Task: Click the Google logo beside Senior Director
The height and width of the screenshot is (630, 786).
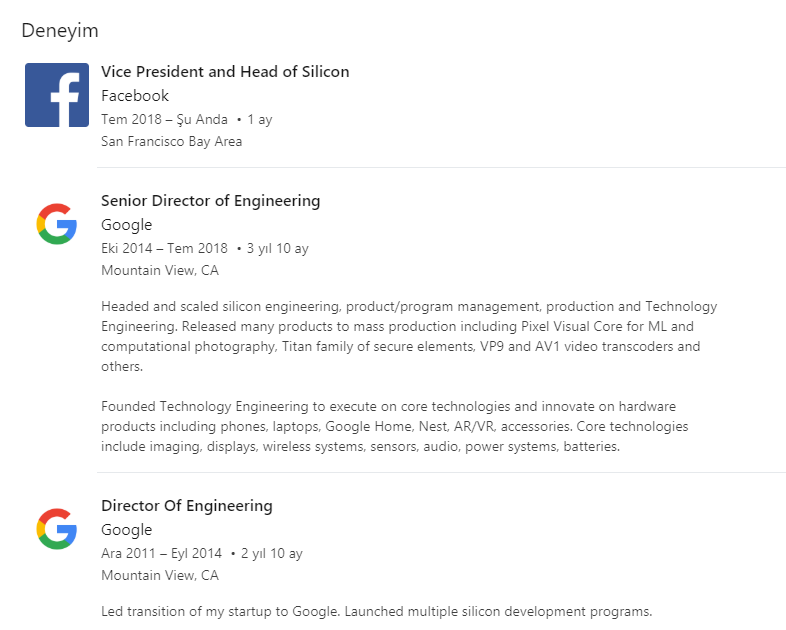Action: coord(57,224)
